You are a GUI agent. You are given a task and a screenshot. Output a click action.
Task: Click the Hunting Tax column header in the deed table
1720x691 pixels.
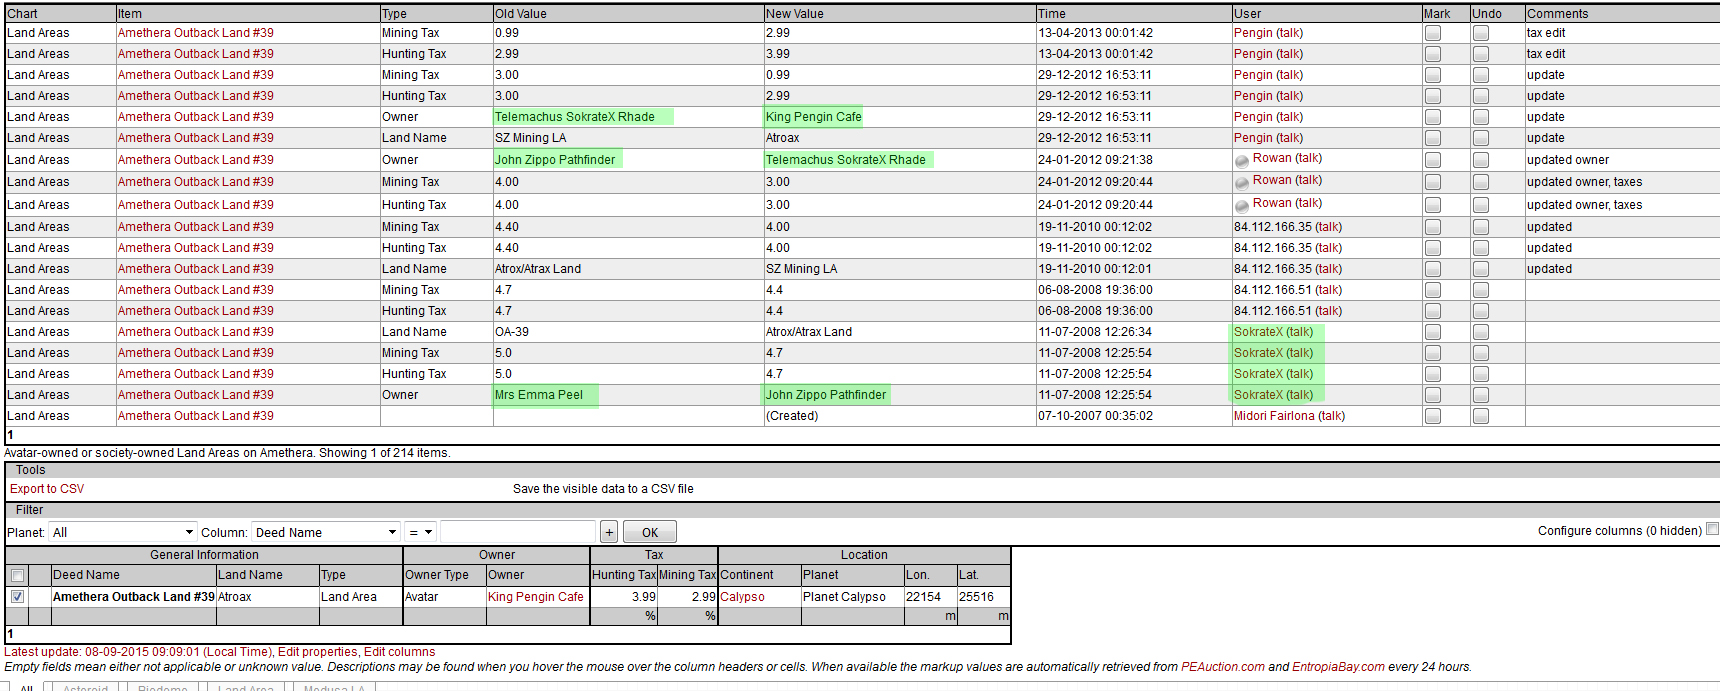point(623,575)
